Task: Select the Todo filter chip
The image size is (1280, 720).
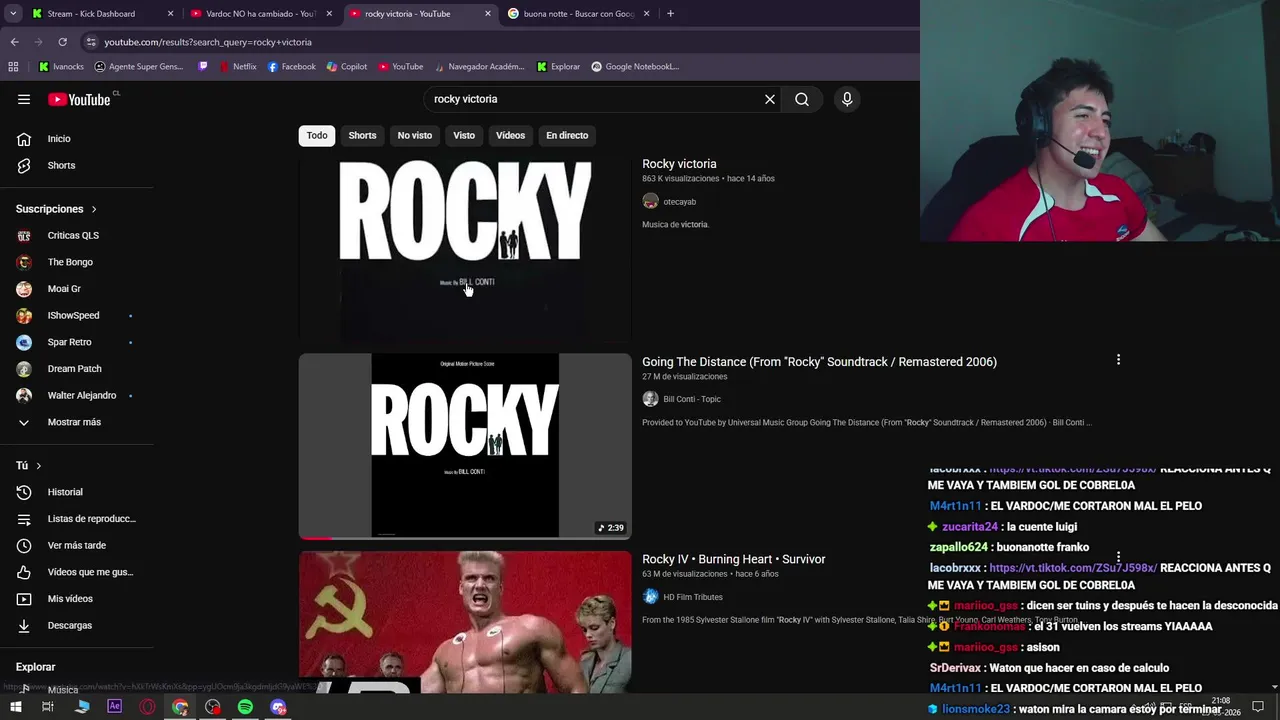Action: 317,135
